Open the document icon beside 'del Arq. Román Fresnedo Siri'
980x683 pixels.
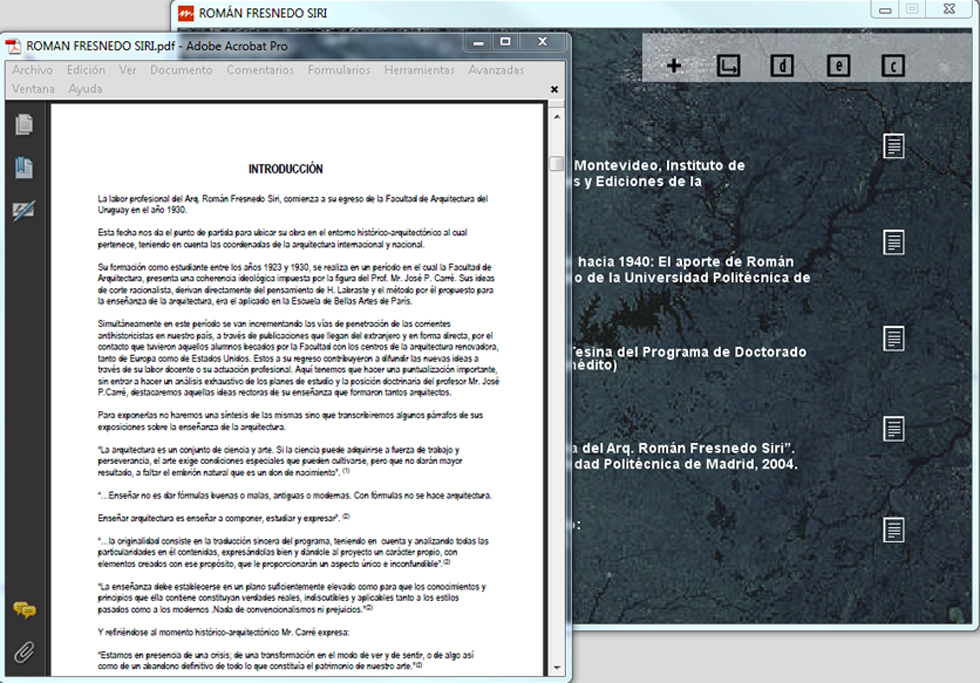coord(894,429)
